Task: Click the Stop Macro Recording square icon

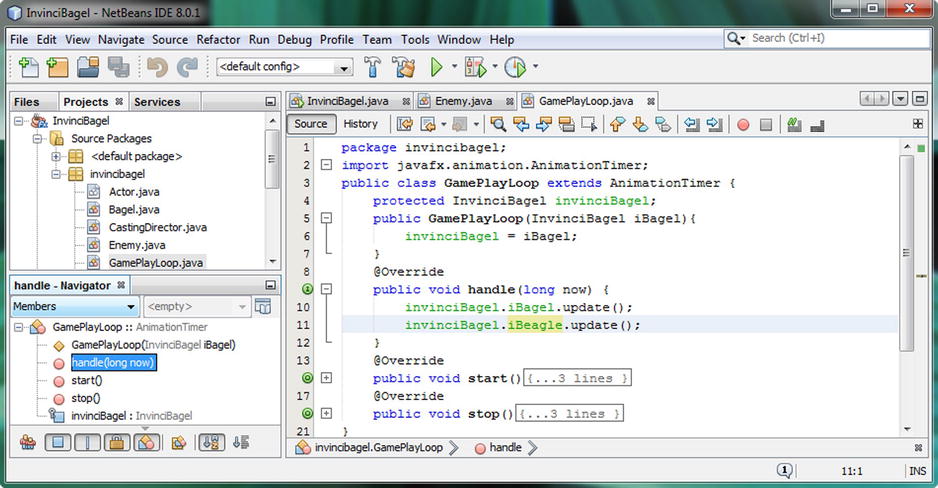Action: [x=766, y=125]
